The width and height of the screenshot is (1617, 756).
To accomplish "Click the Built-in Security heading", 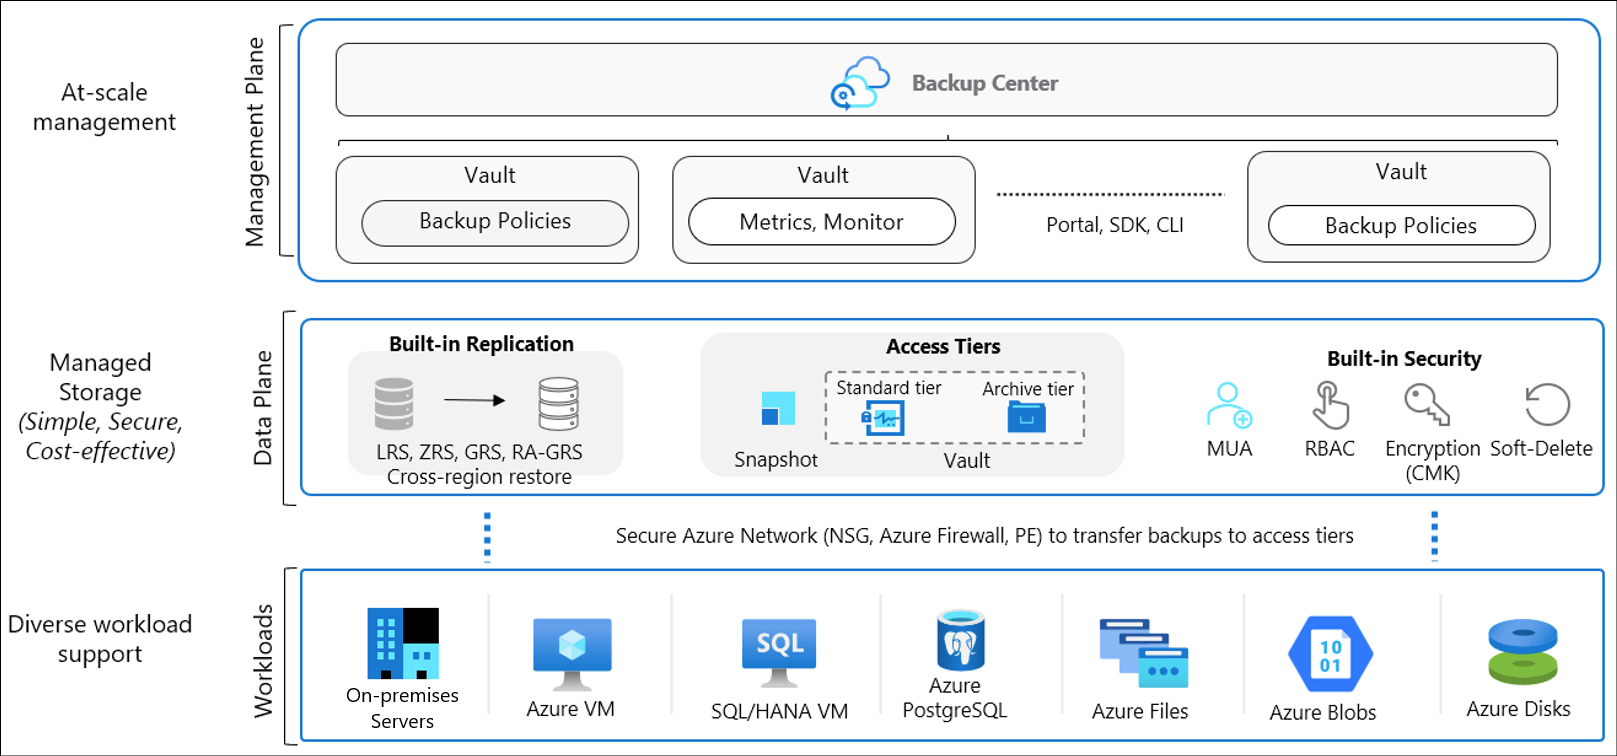I will click(x=1404, y=359).
